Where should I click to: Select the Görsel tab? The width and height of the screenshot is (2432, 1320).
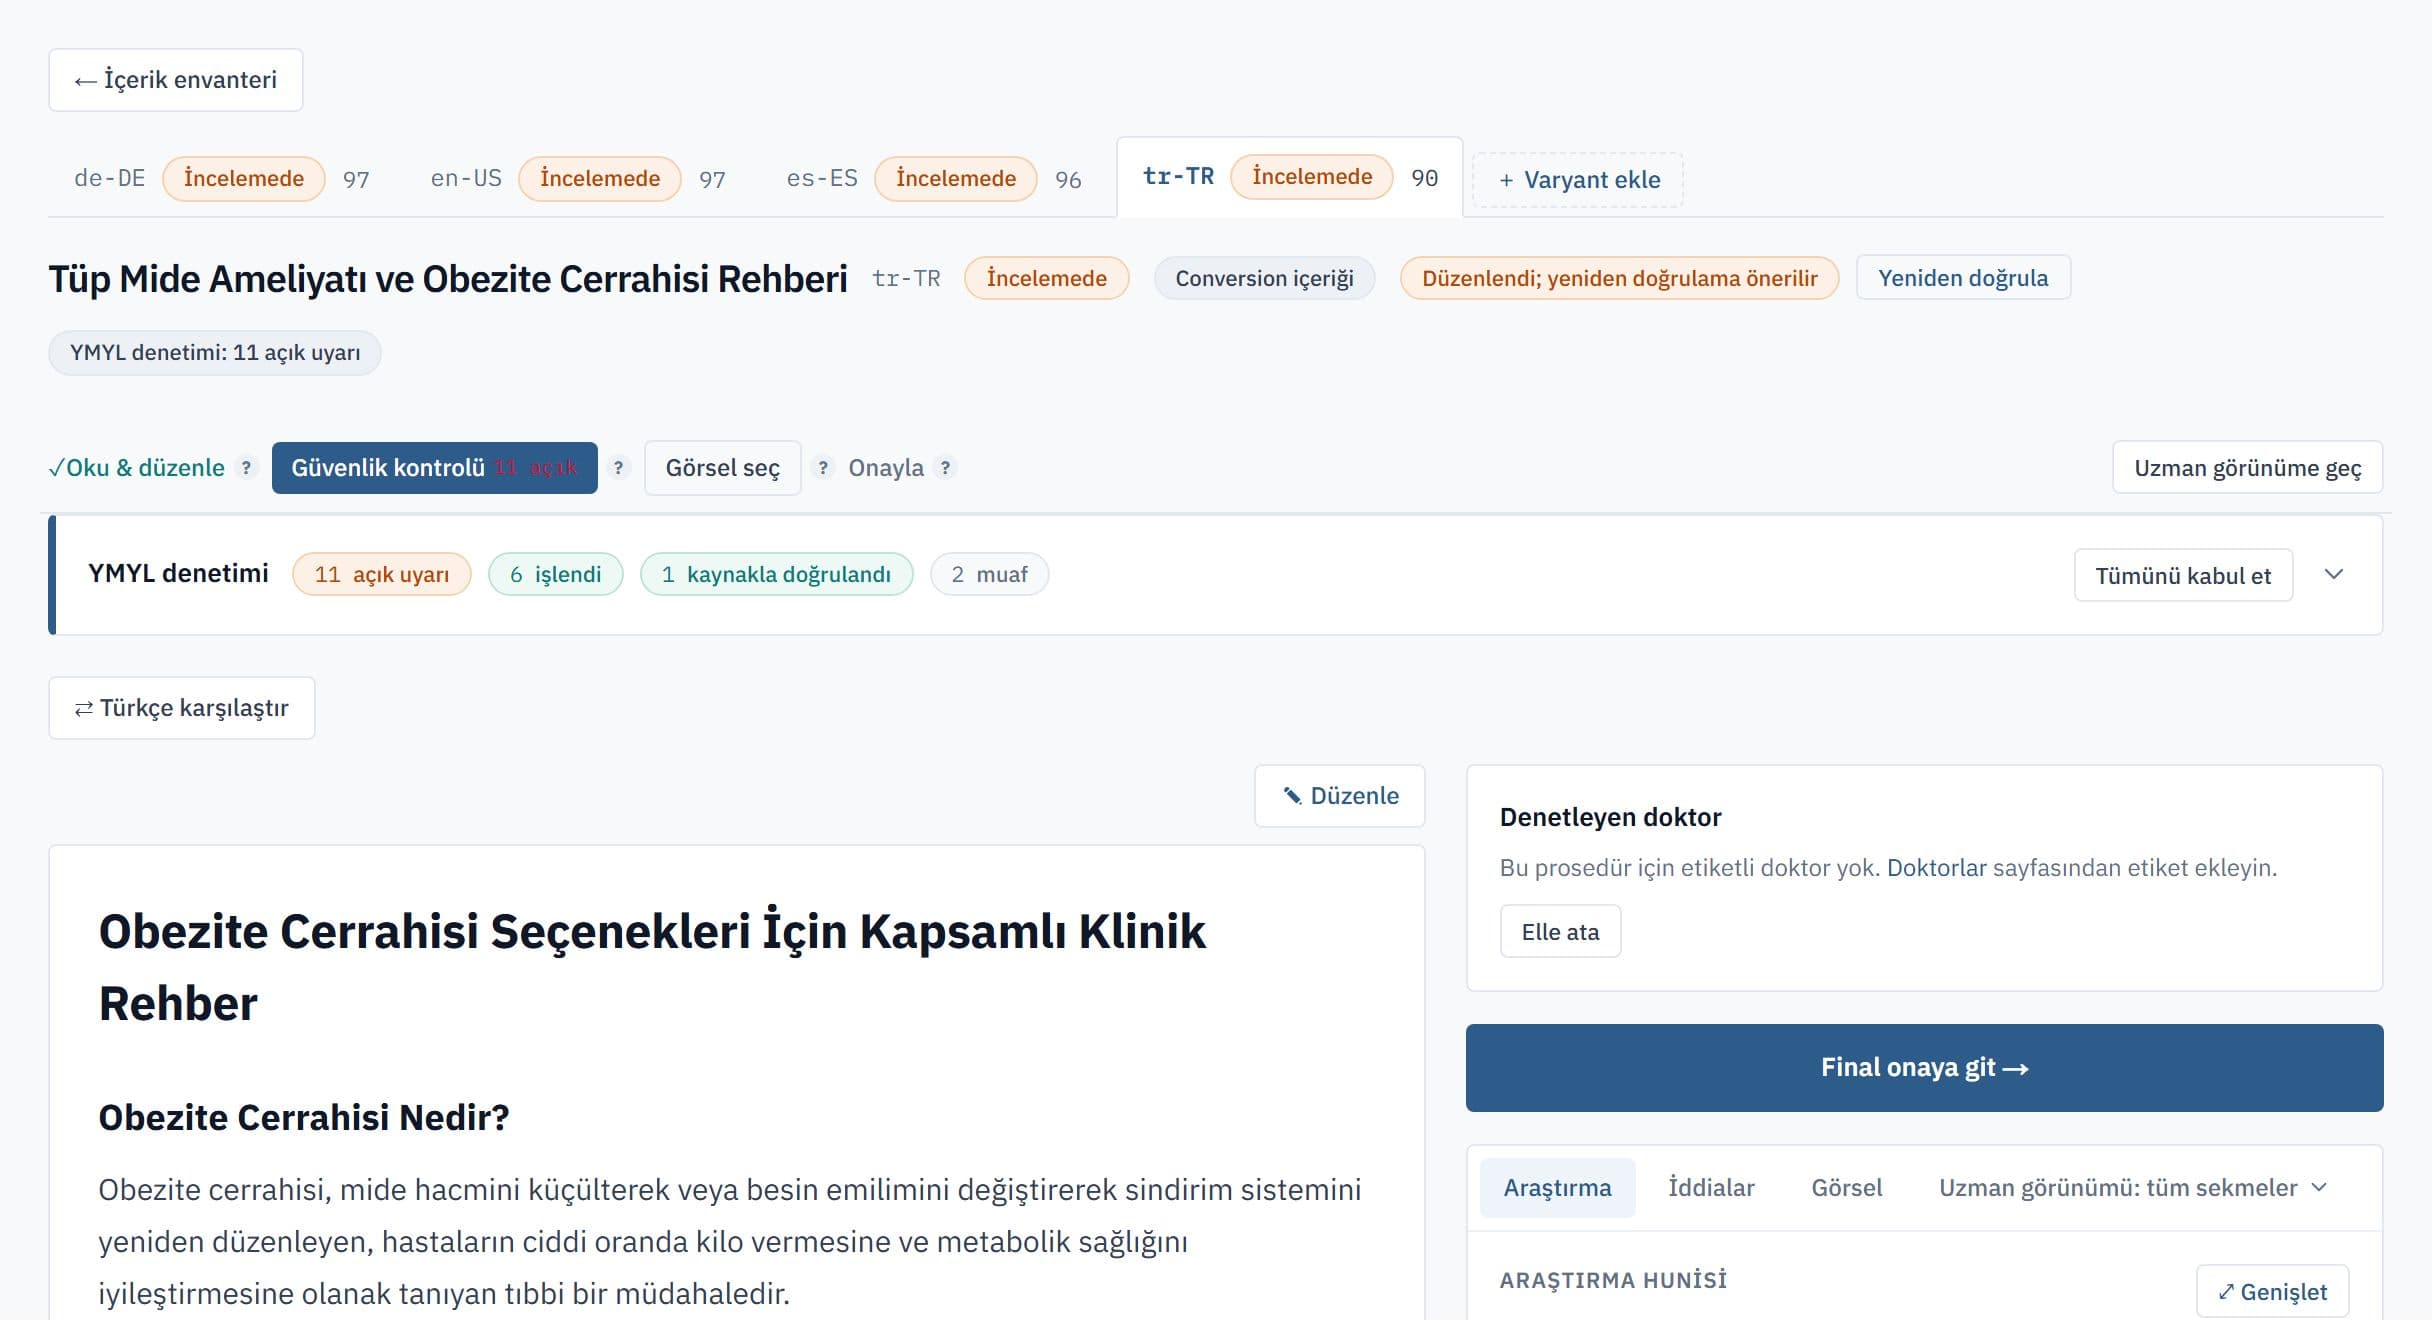[x=1846, y=1188]
